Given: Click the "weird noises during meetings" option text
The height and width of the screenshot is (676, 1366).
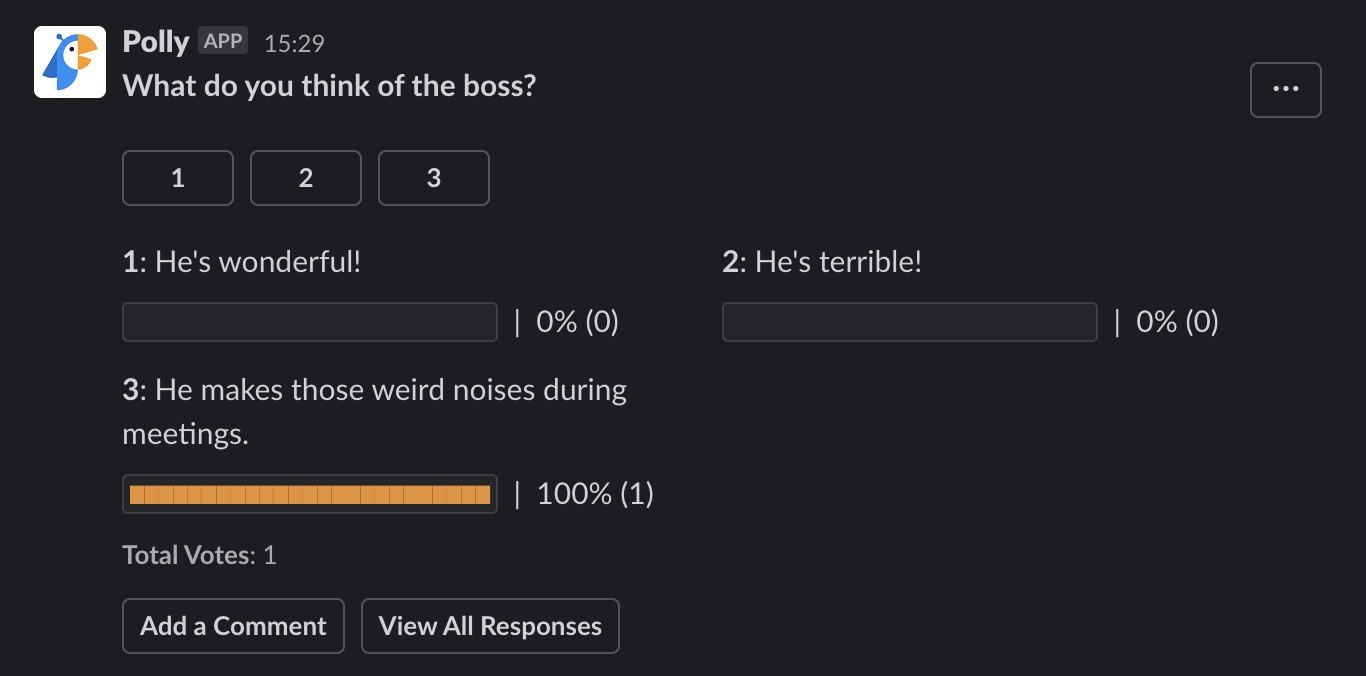Looking at the screenshot, I should 374,411.
